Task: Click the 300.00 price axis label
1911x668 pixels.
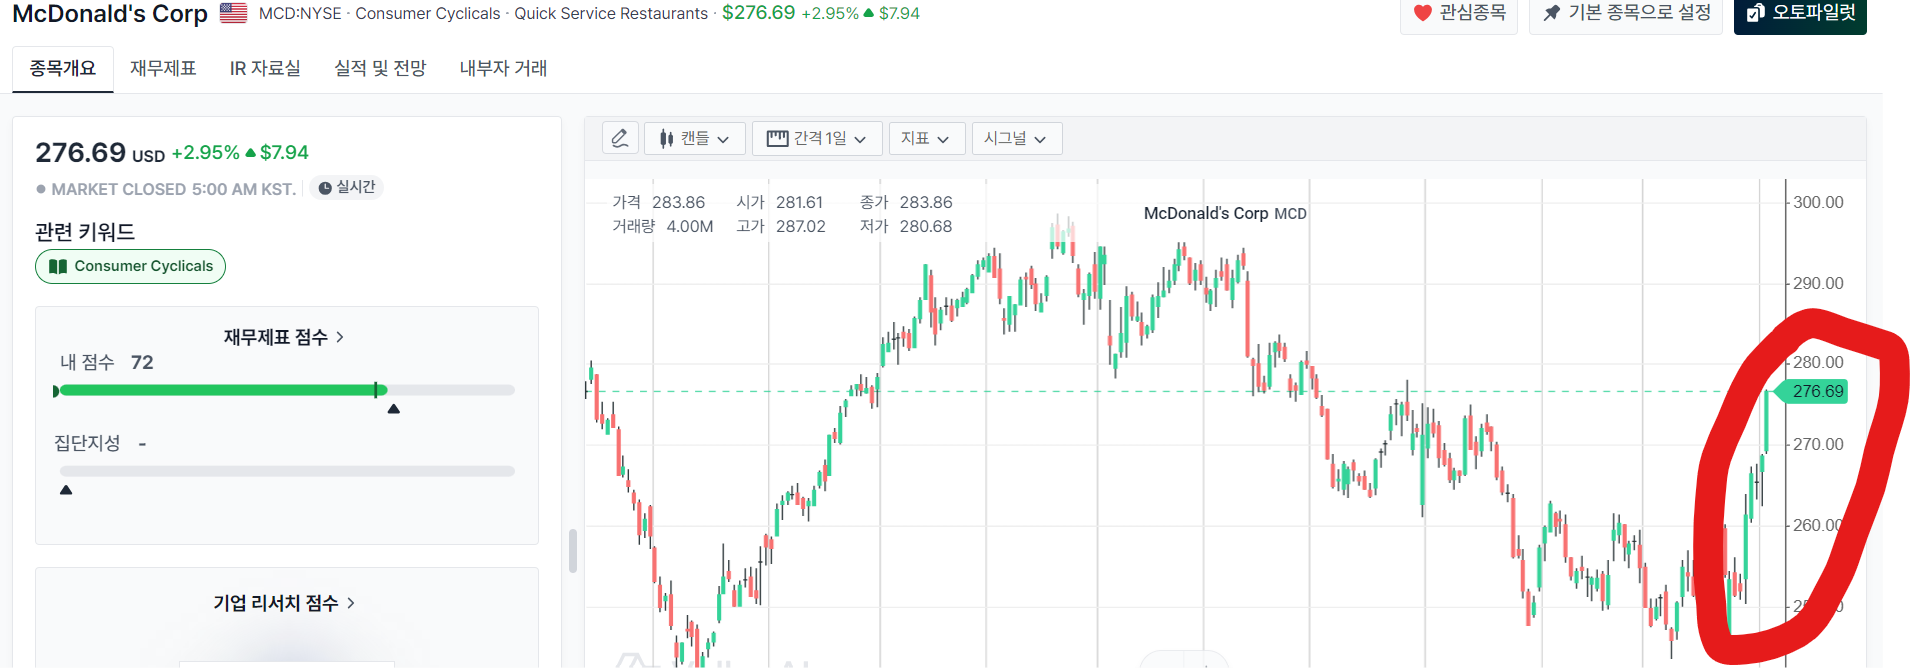Action: click(x=1818, y=202)
